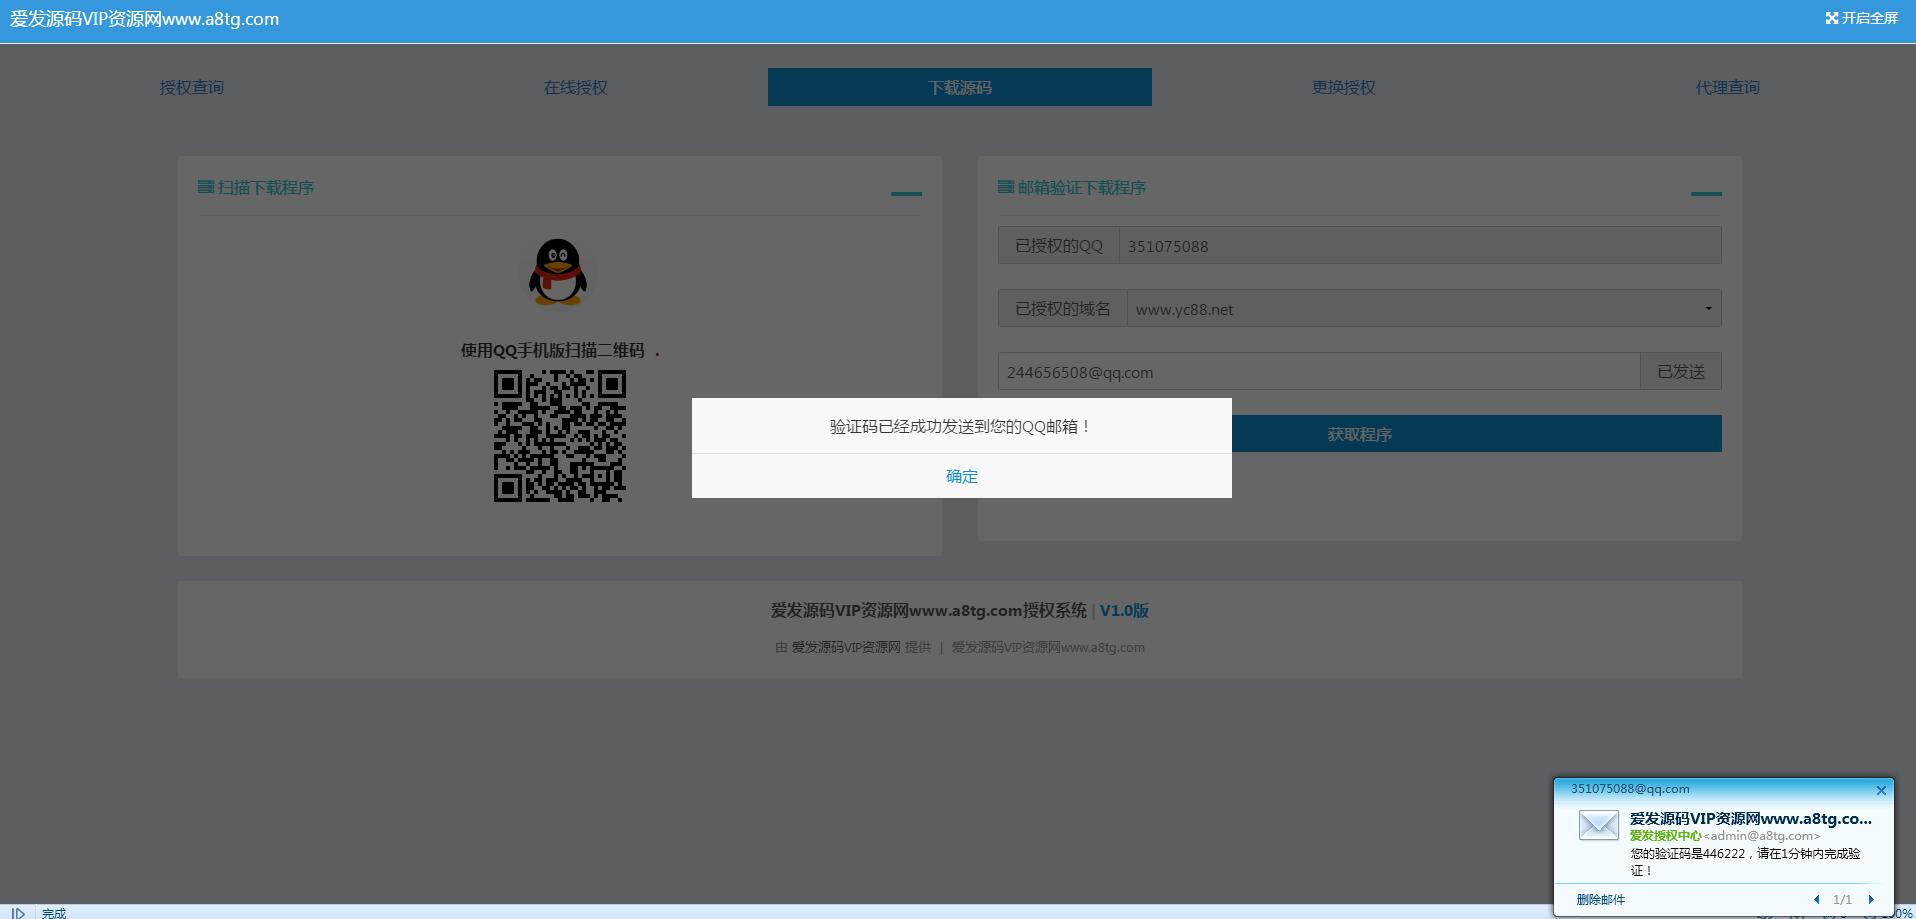1916x919 pixels.
Task: Open the 更换授权 tab
Action: pos(1343,88)
